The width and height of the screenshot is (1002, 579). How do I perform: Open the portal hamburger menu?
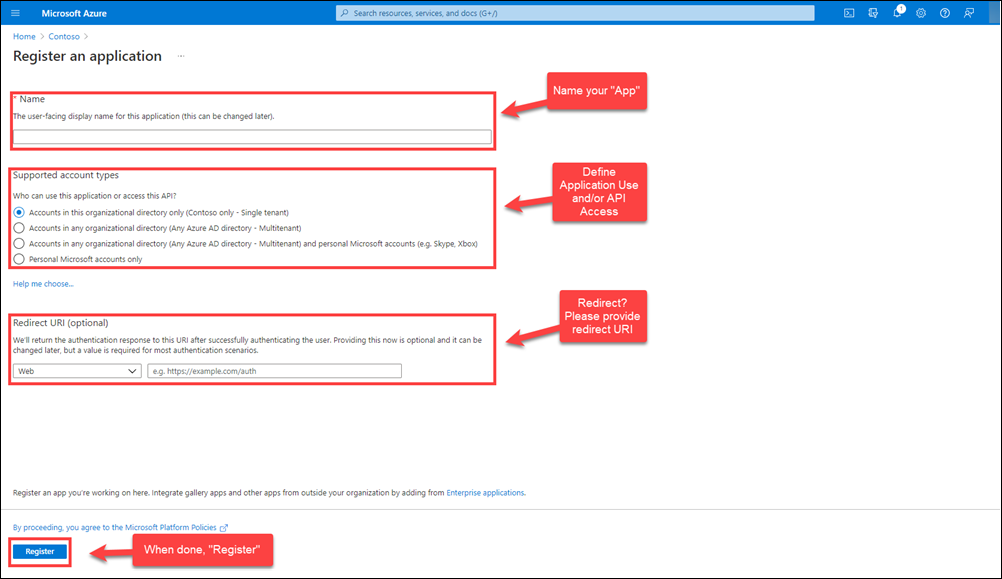point(15,12)
